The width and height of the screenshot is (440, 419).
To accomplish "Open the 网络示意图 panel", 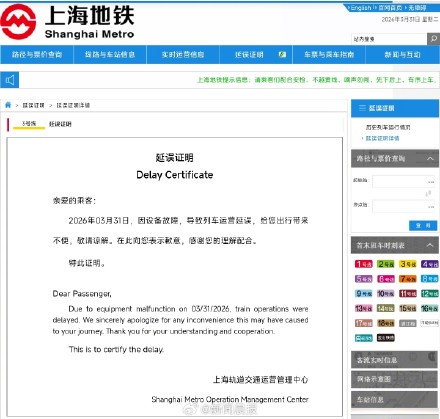I will 394,379.
